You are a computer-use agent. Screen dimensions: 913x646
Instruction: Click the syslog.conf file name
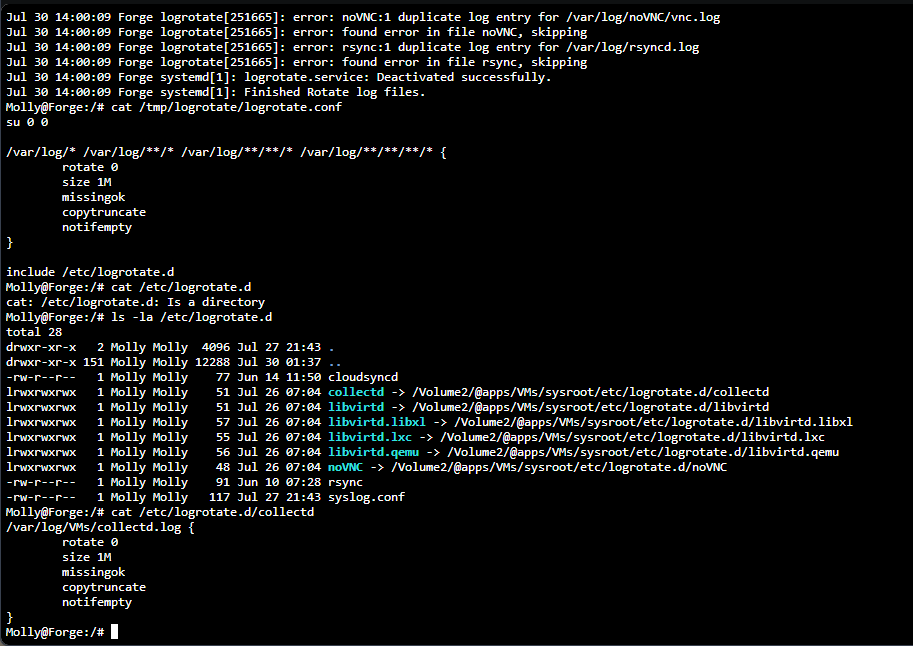coord(366,497)
